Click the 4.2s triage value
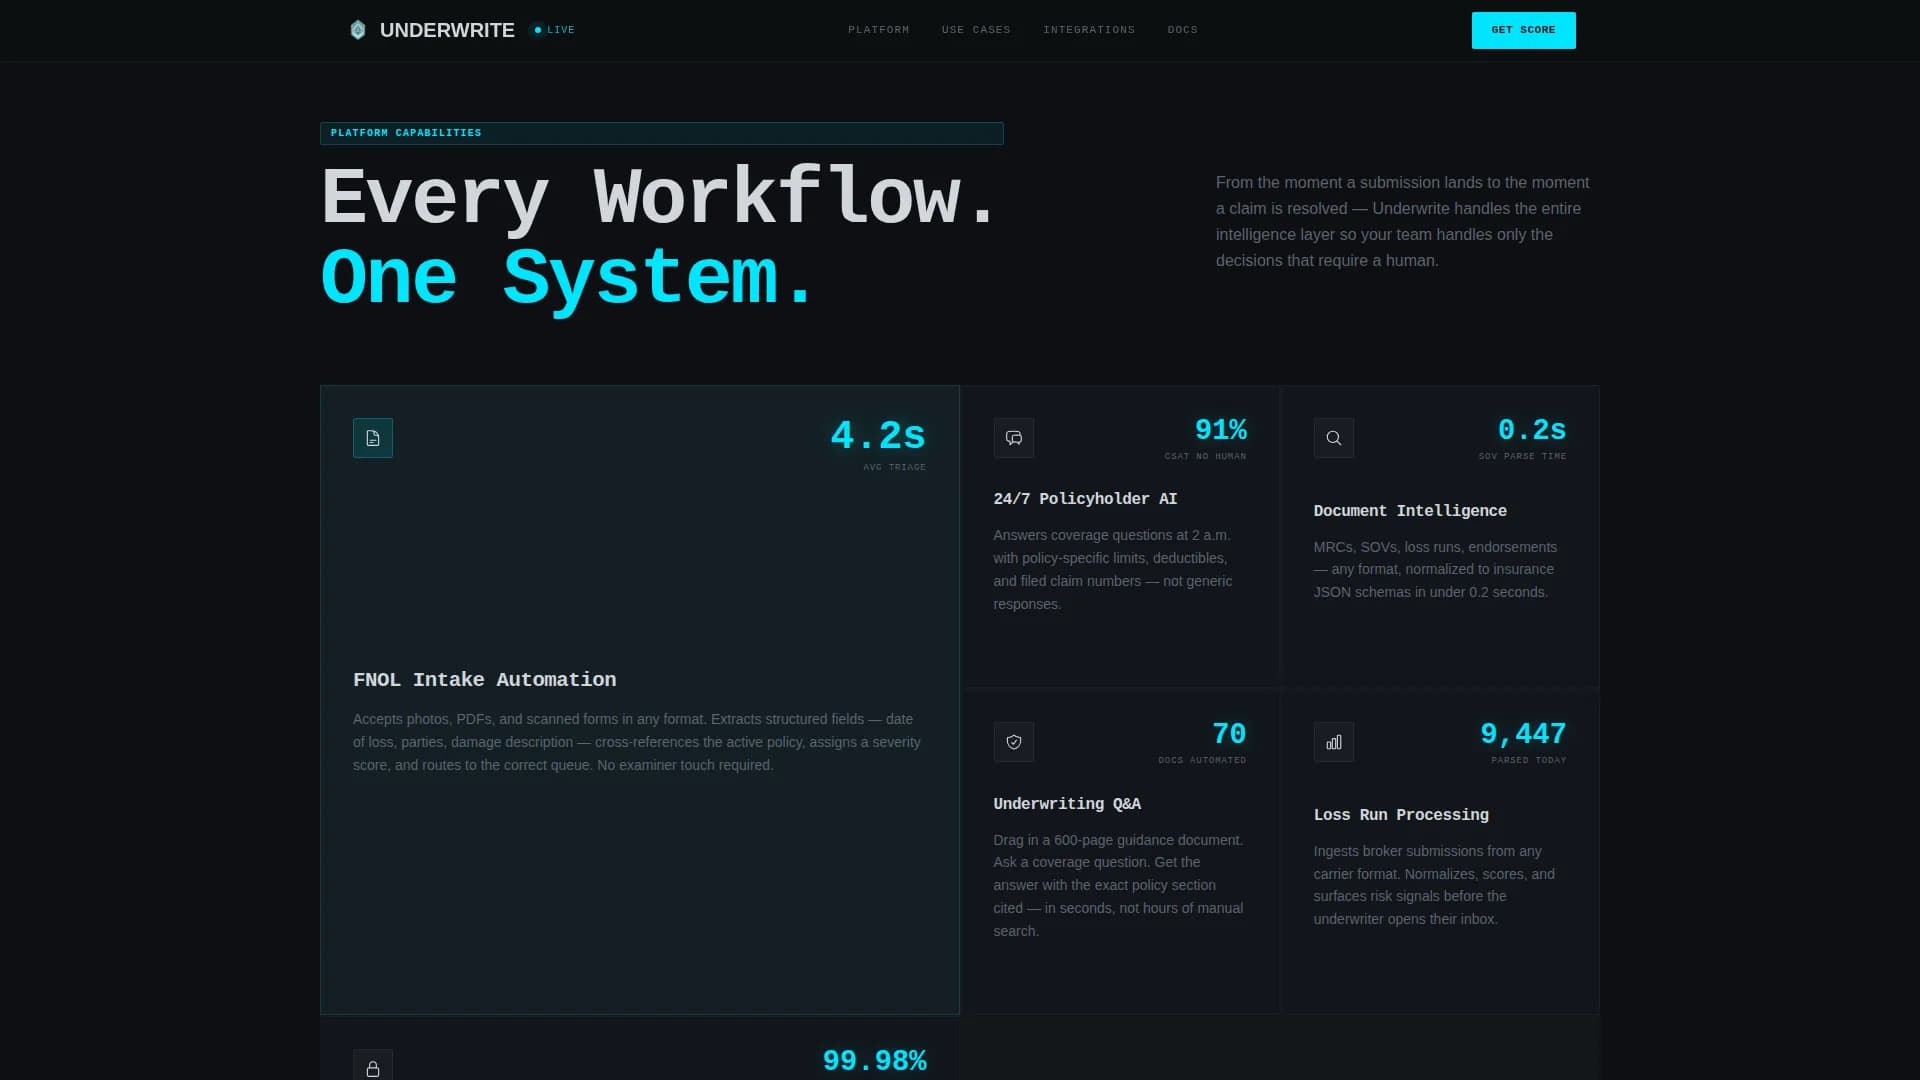 coord(878,436)
